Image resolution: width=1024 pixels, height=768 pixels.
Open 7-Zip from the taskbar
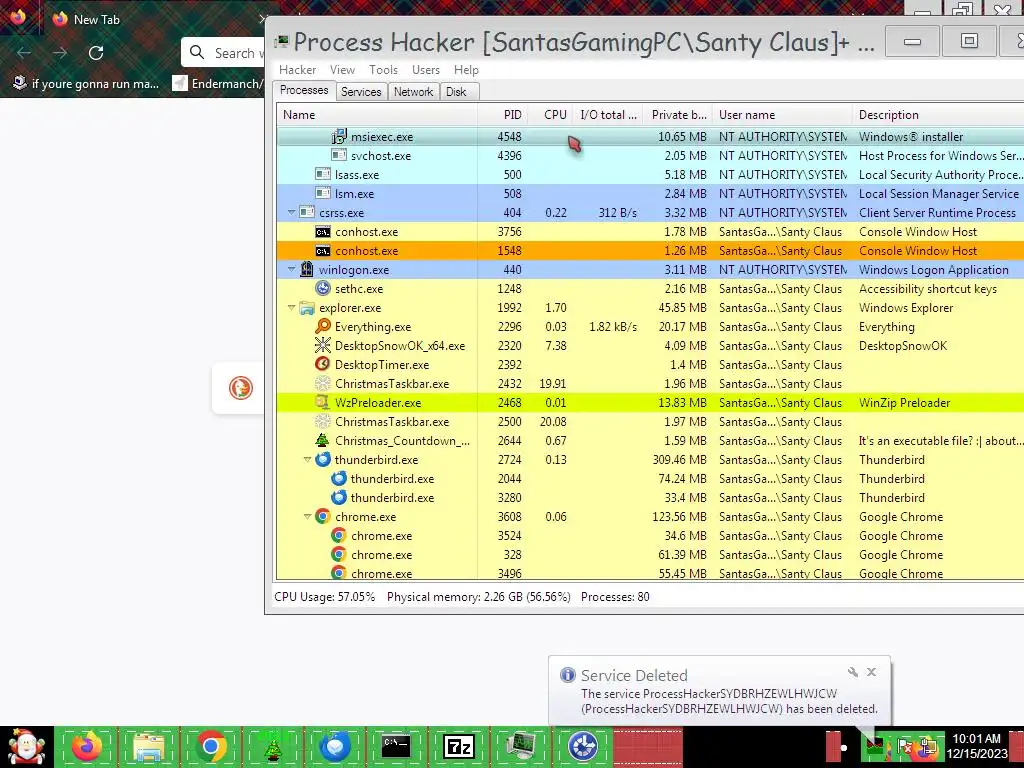coord(458,746)
